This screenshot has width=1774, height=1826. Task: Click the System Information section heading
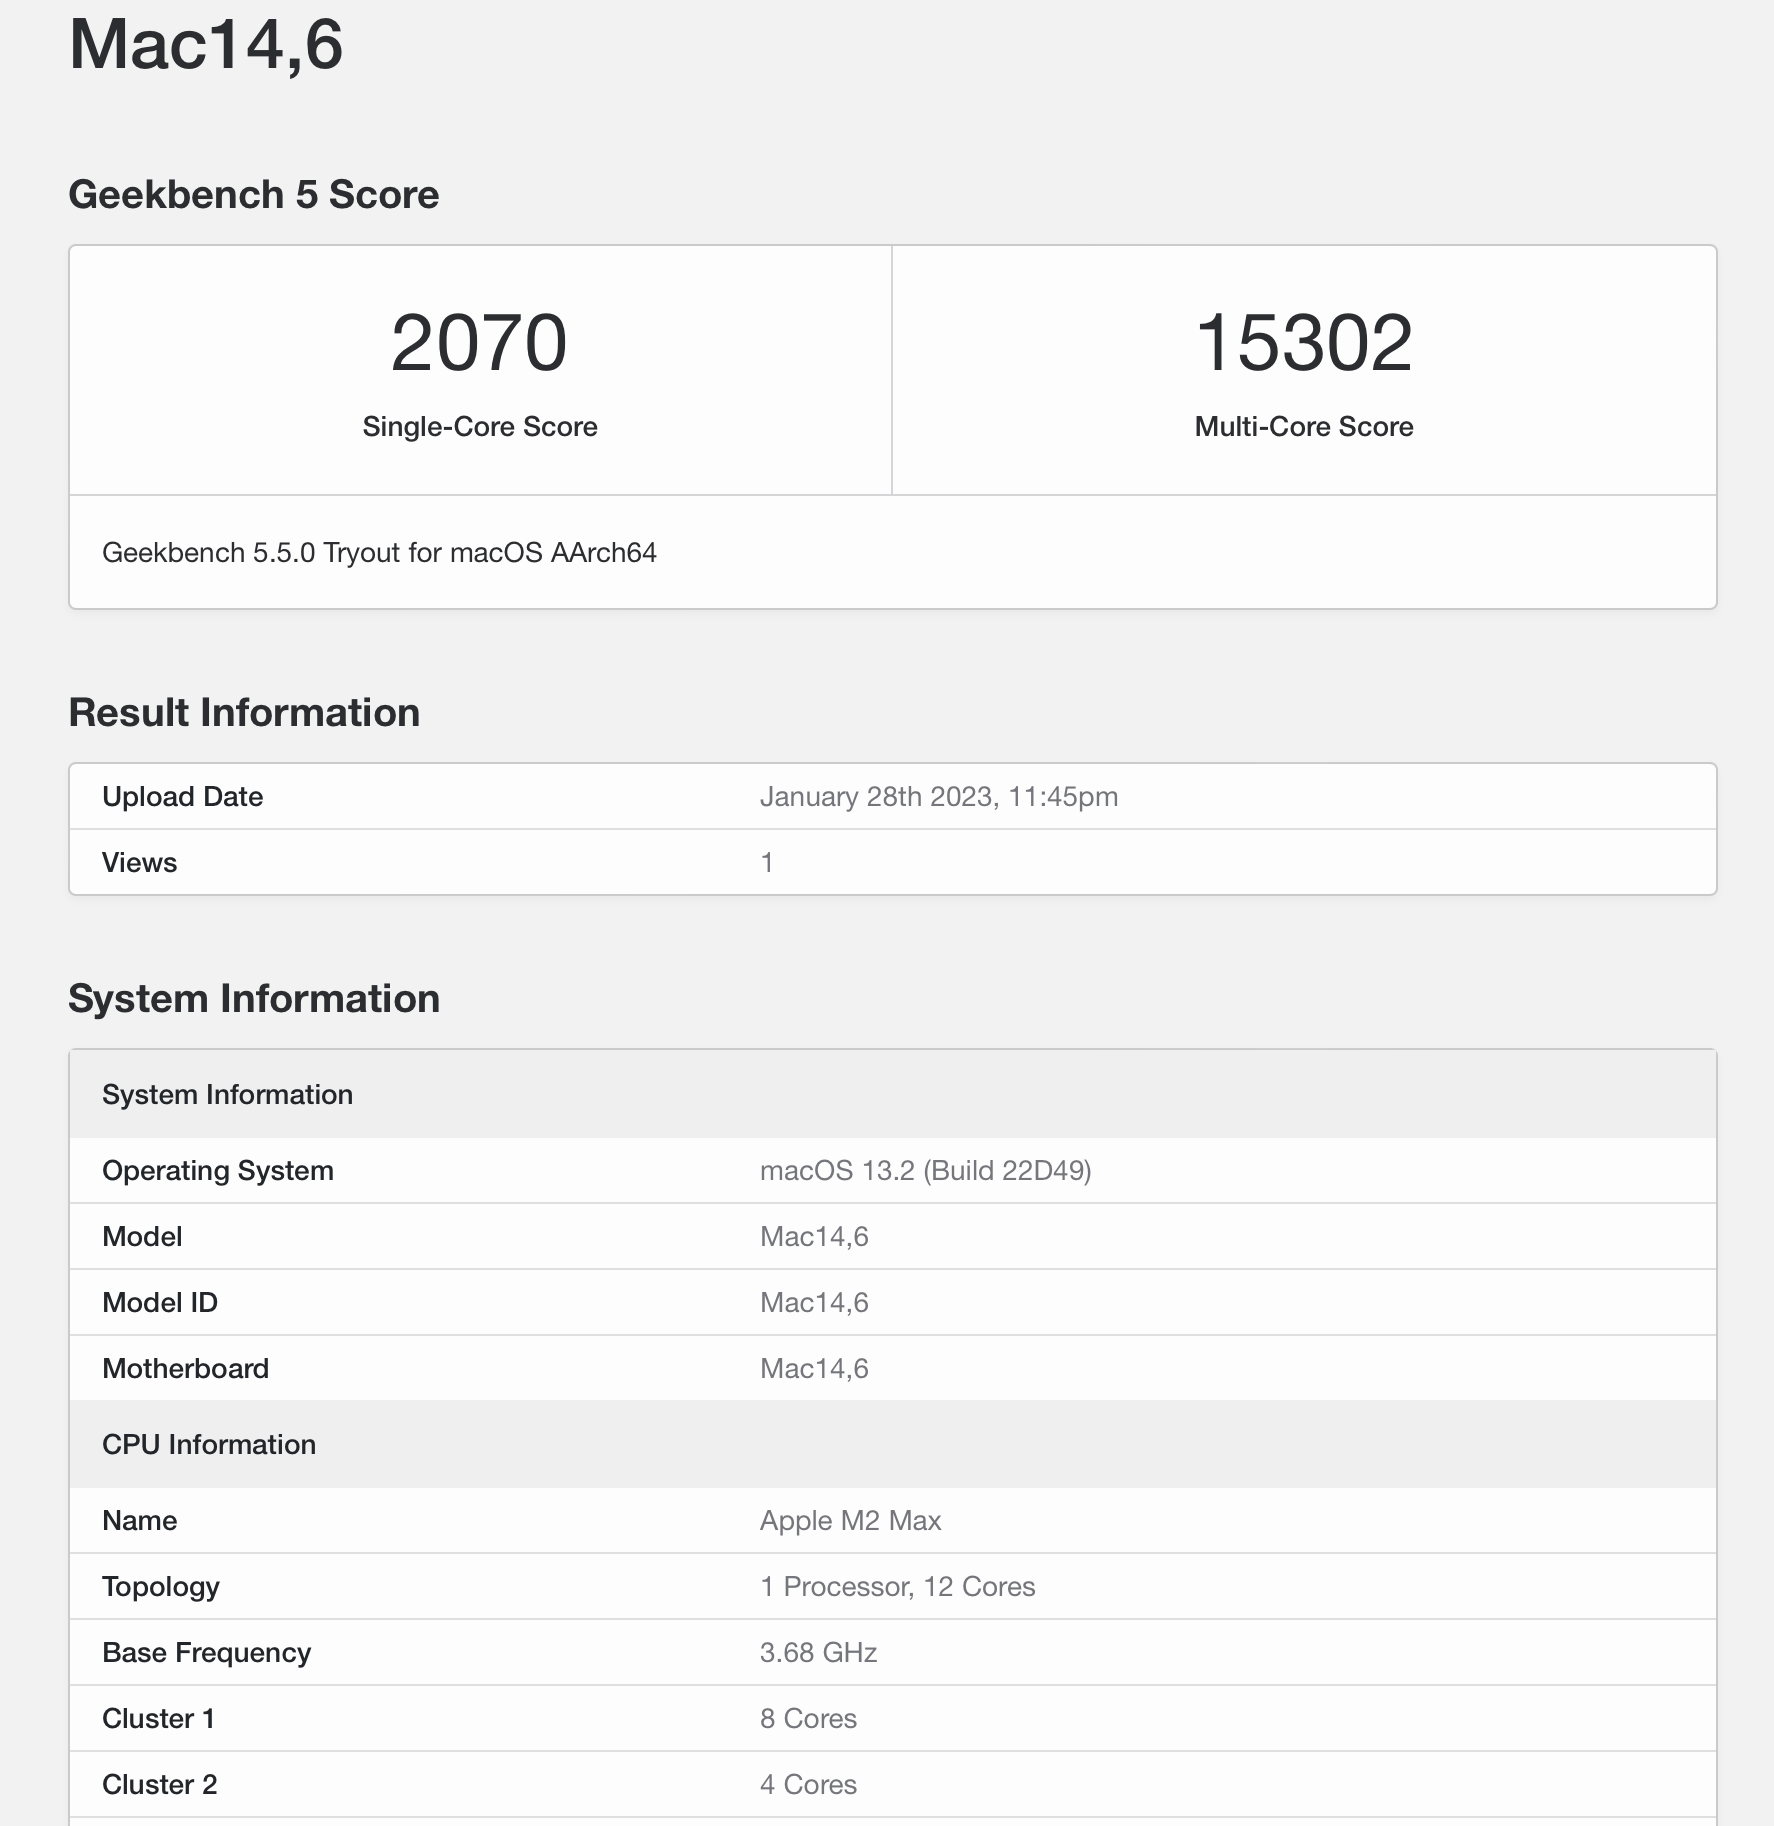point(254,997)
